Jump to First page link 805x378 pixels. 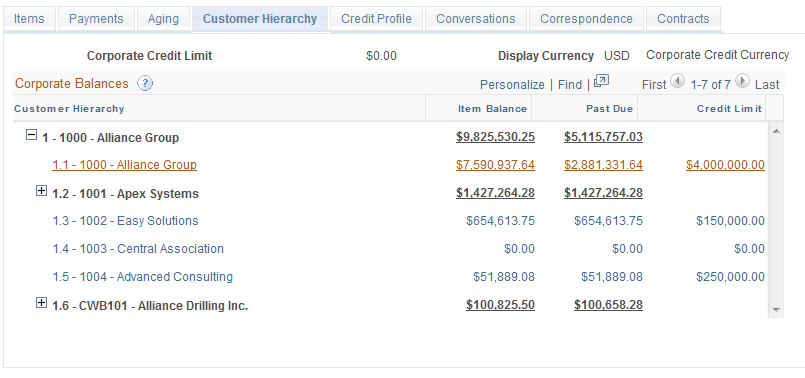tap(654, 85)
